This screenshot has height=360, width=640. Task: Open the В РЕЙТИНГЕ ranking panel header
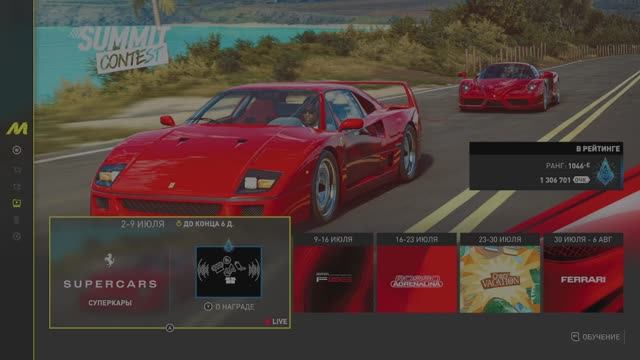coord(546,149)
